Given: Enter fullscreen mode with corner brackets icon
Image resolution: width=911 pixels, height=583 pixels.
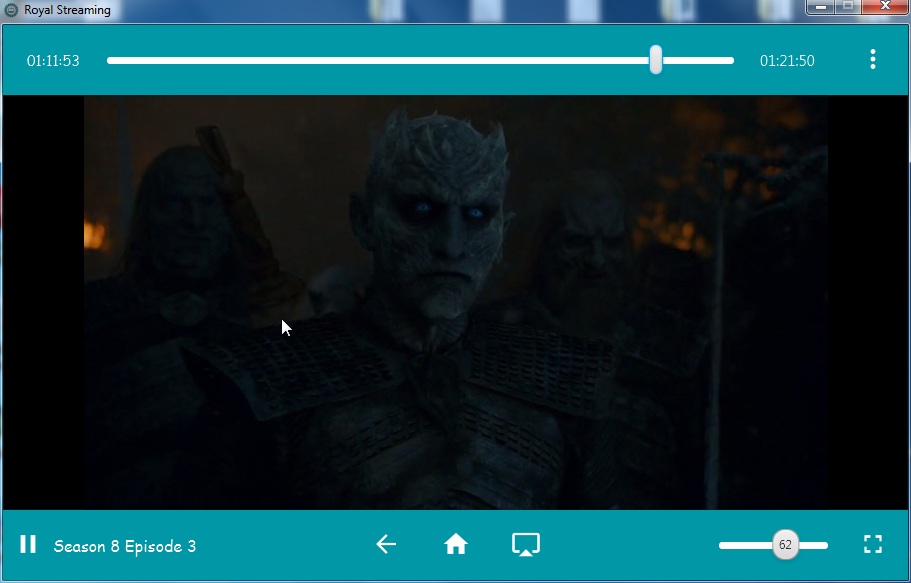Looking at the screenshot, I should pos(873,545).
